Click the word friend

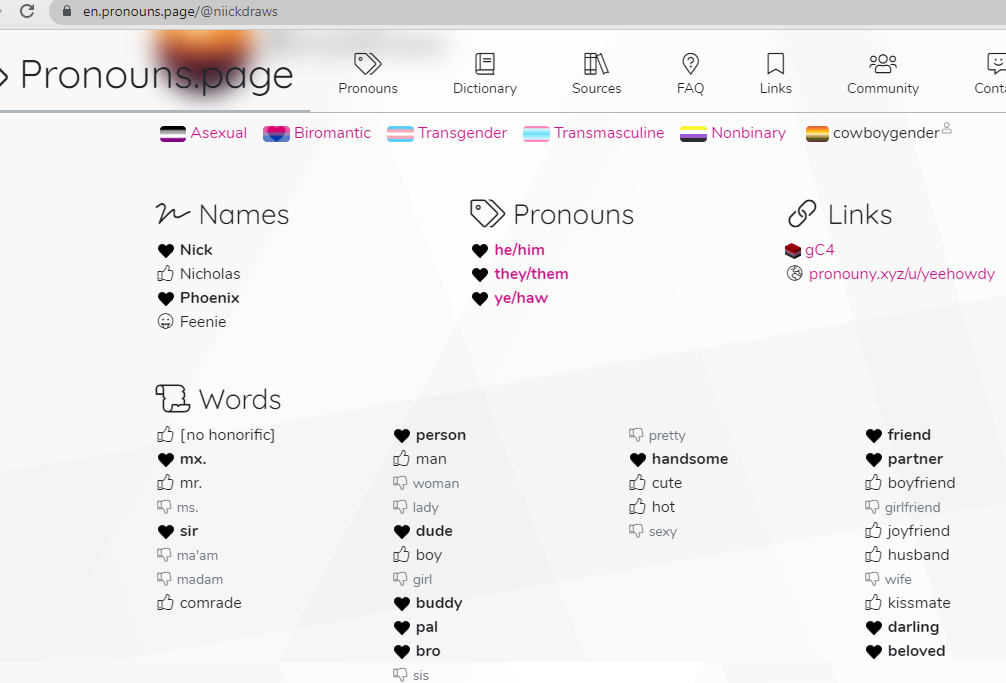(x=908, y=435)
